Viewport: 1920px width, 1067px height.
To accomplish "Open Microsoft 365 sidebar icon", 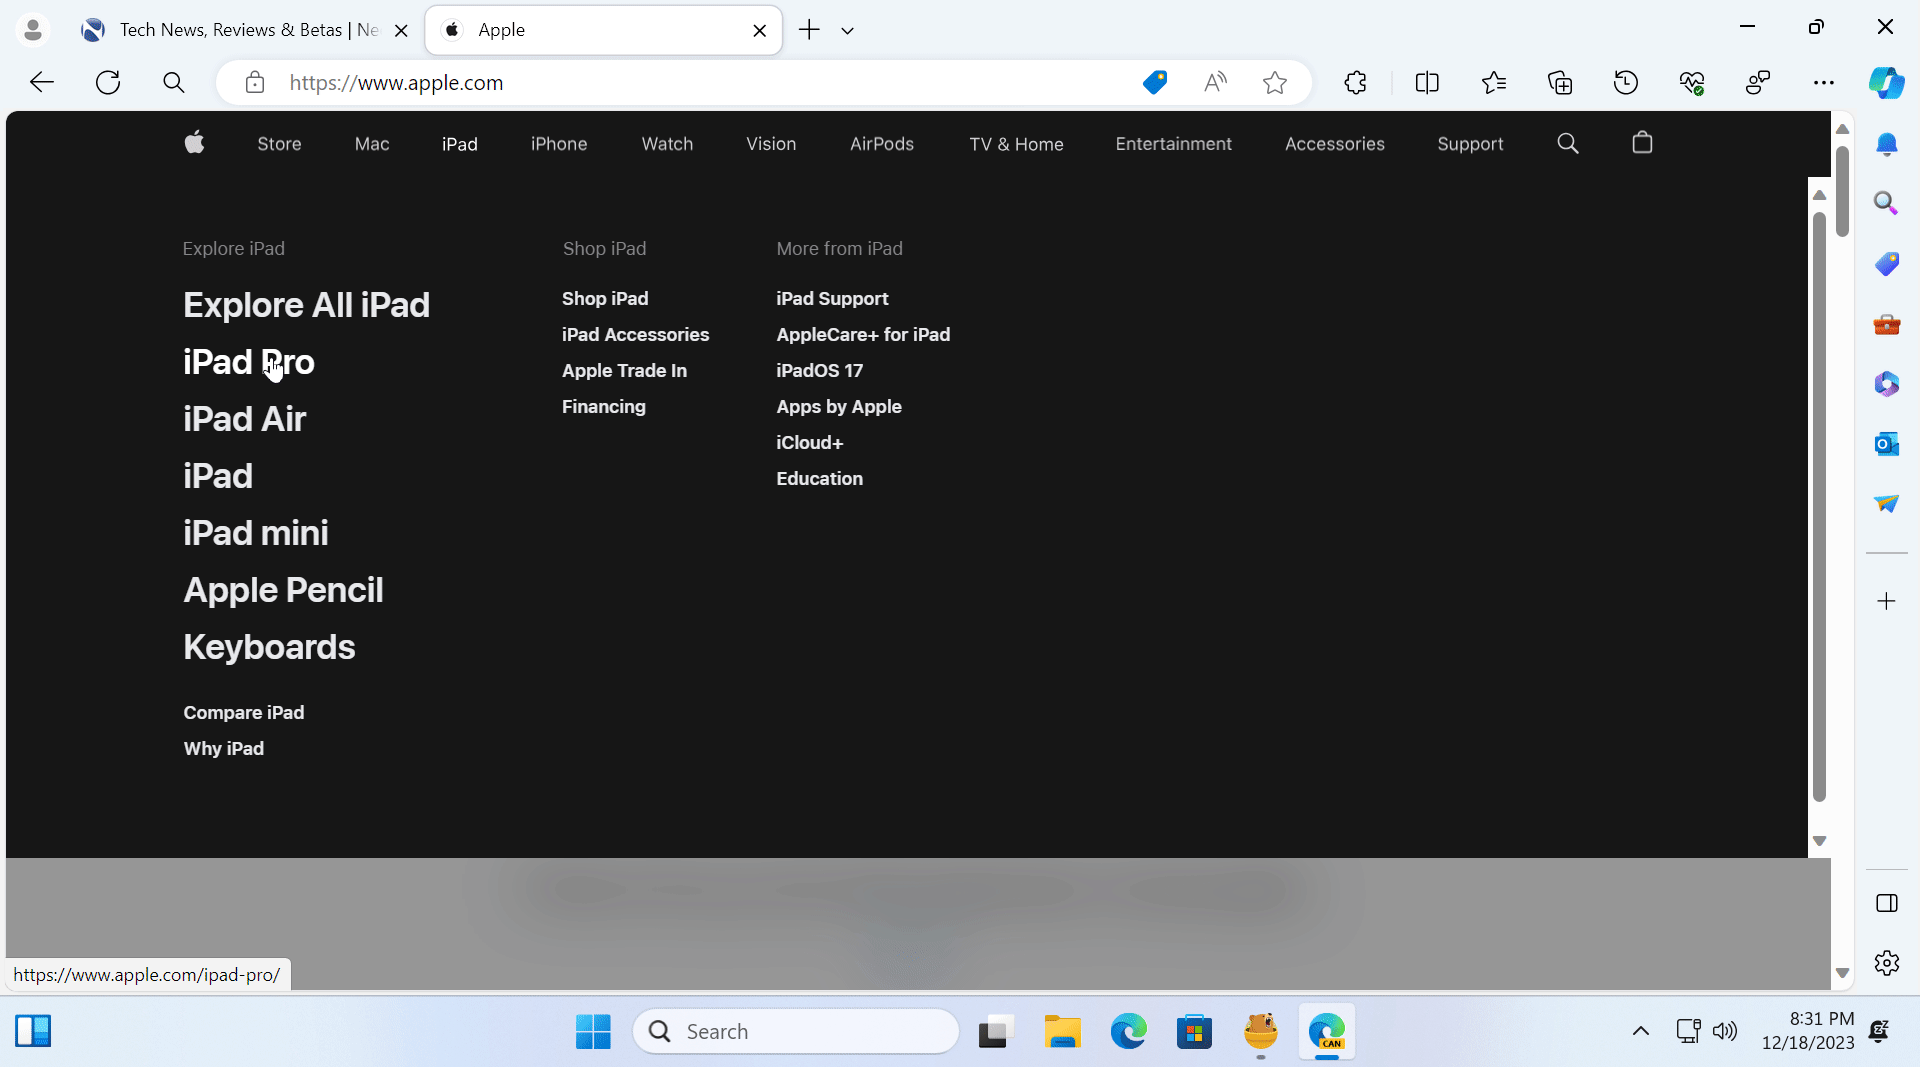I will pos(1887,383).
